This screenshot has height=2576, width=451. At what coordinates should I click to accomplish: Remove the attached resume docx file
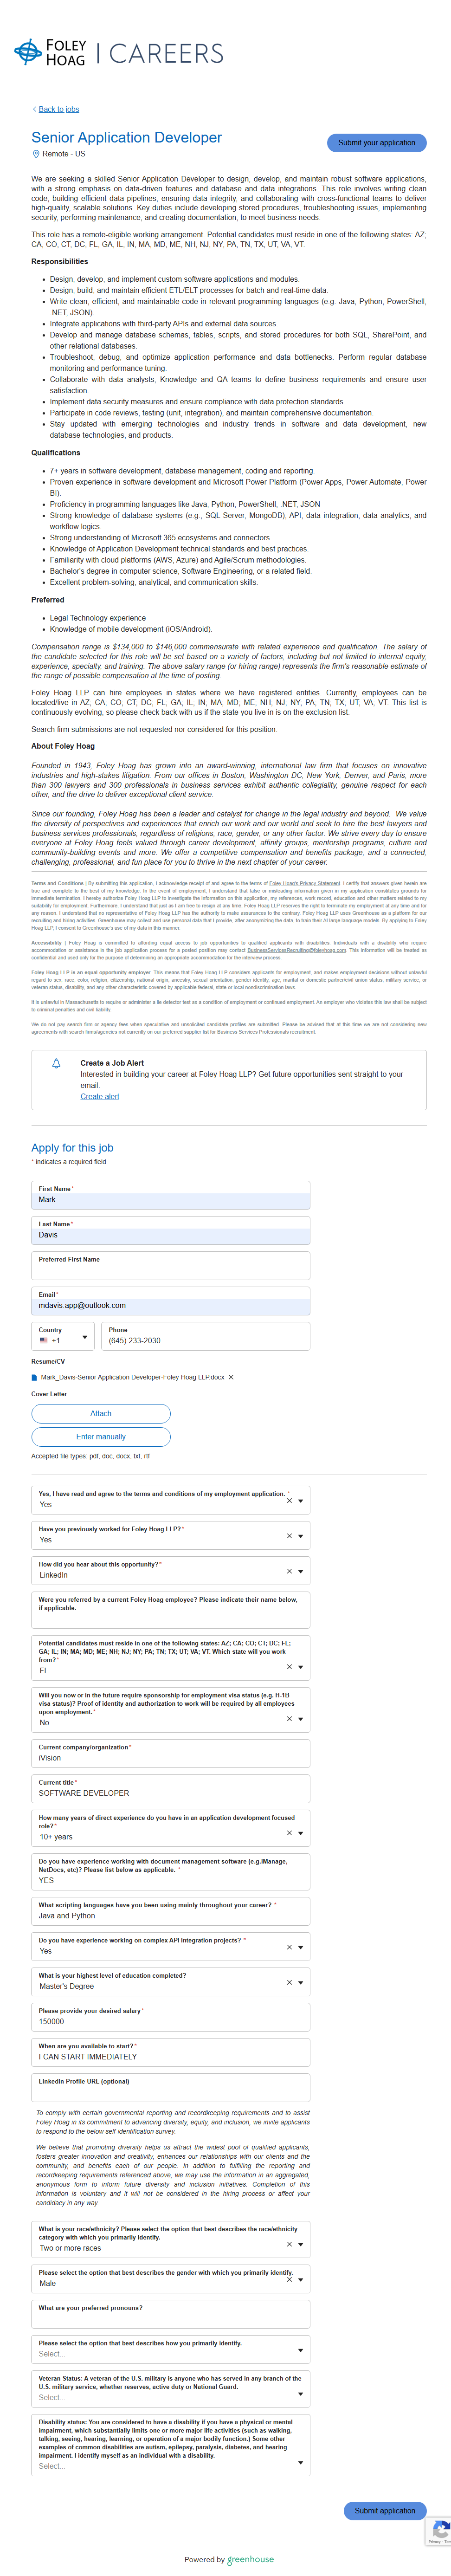point(231,1377)
